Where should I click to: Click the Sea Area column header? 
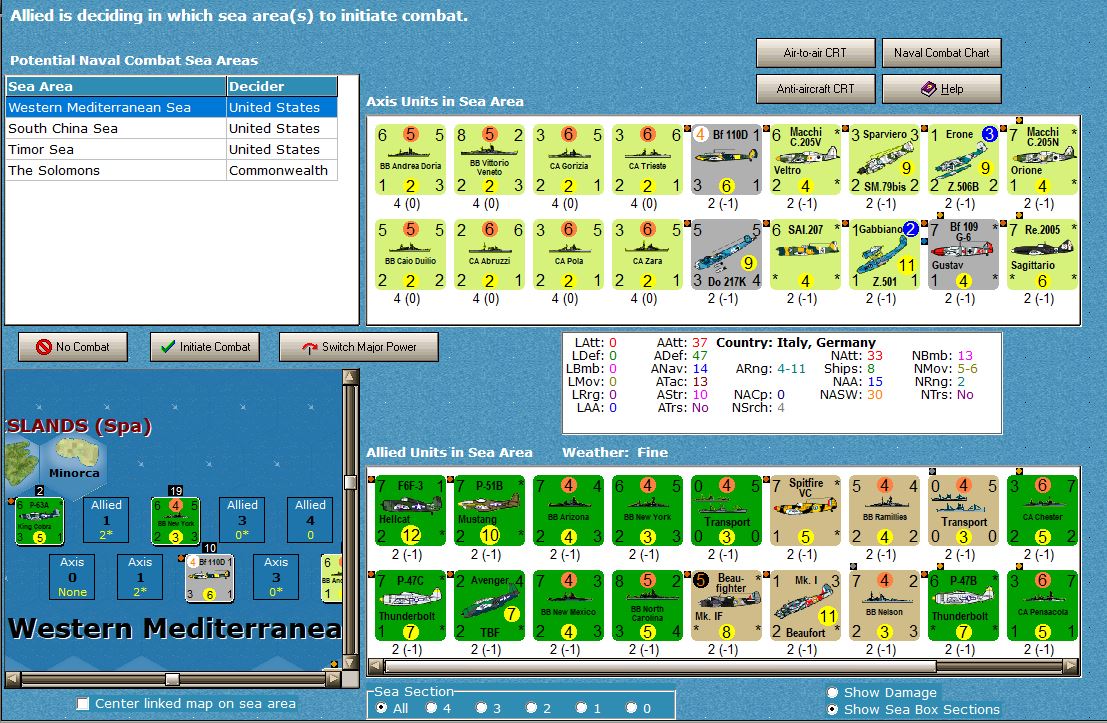(116, 86)
